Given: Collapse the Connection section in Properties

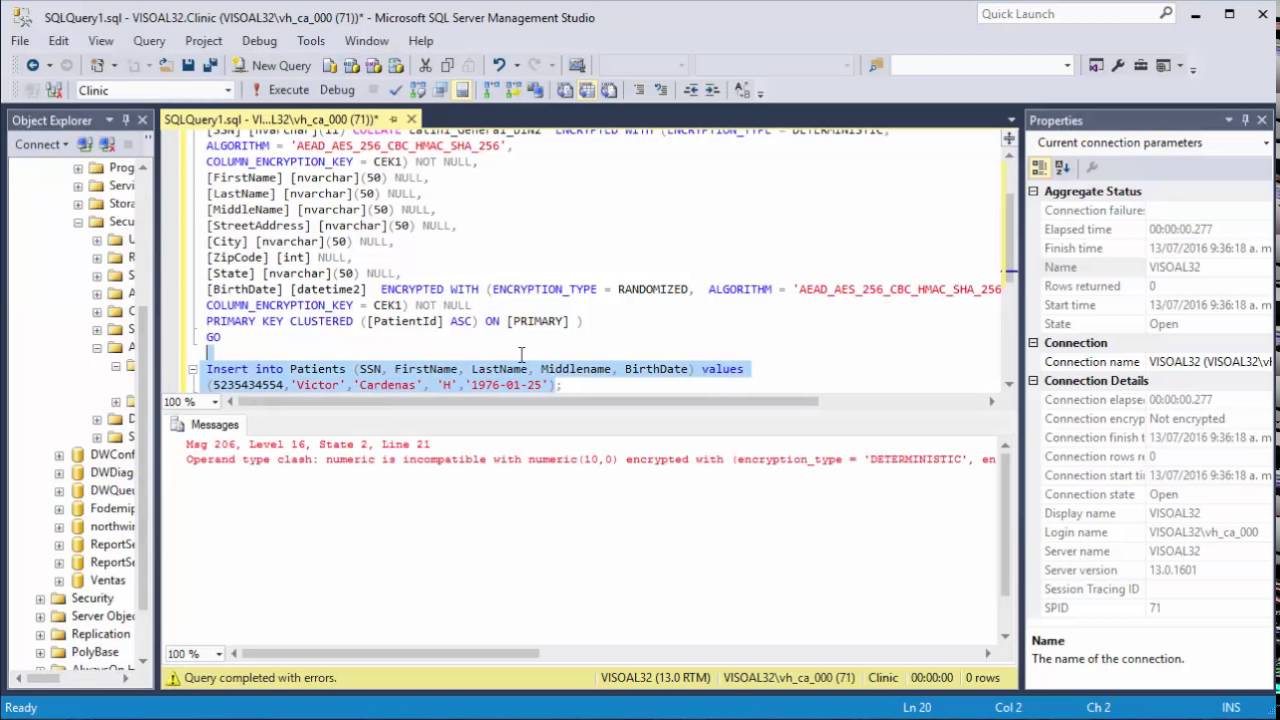Looking at the screenshot, I should click(x=1034, y=343).
